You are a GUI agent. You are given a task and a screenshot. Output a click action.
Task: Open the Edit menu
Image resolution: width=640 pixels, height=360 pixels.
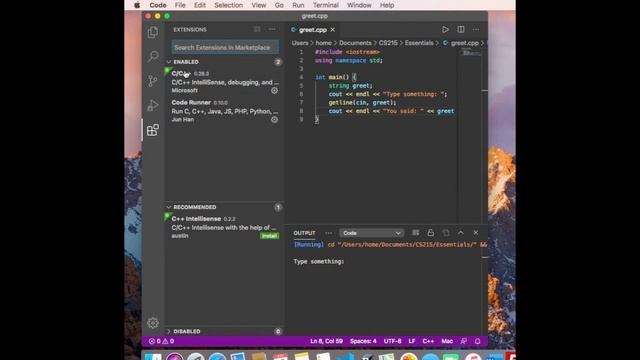point(200,5)
